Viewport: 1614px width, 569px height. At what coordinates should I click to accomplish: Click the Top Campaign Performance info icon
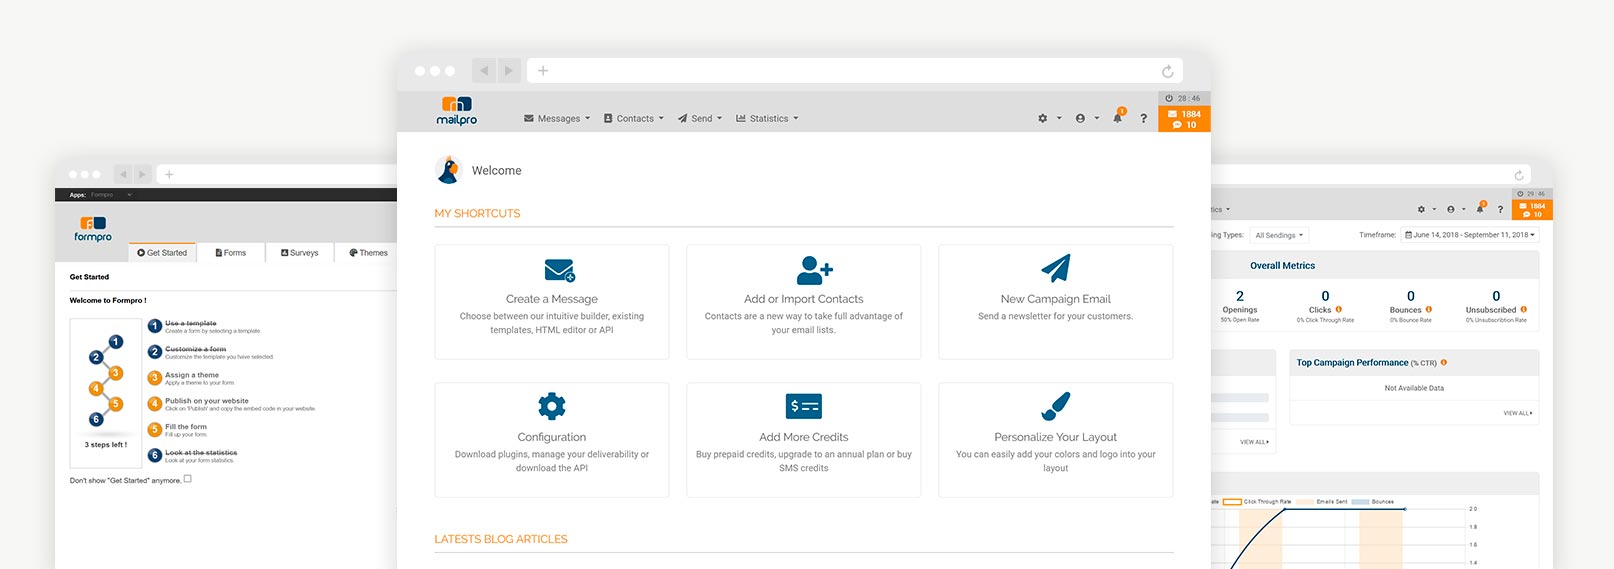(x=1444, y=363)
